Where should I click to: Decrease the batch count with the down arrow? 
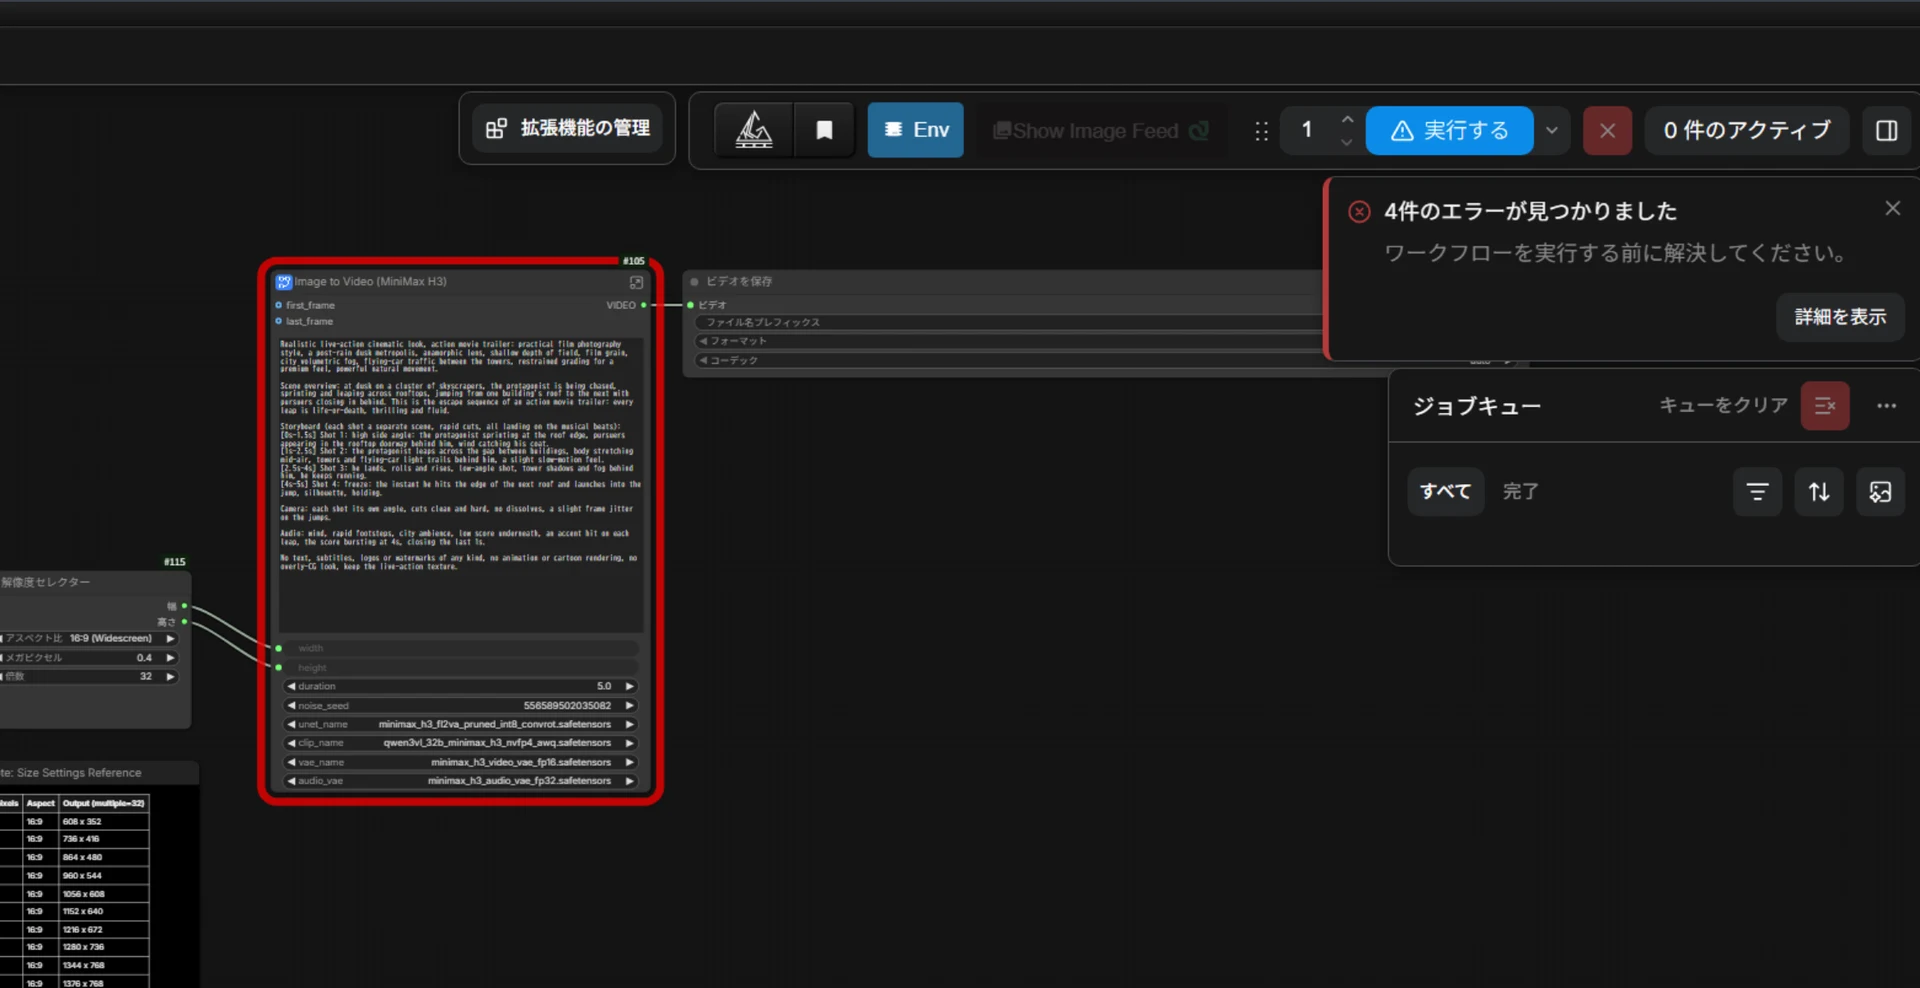coord(1347,142)
